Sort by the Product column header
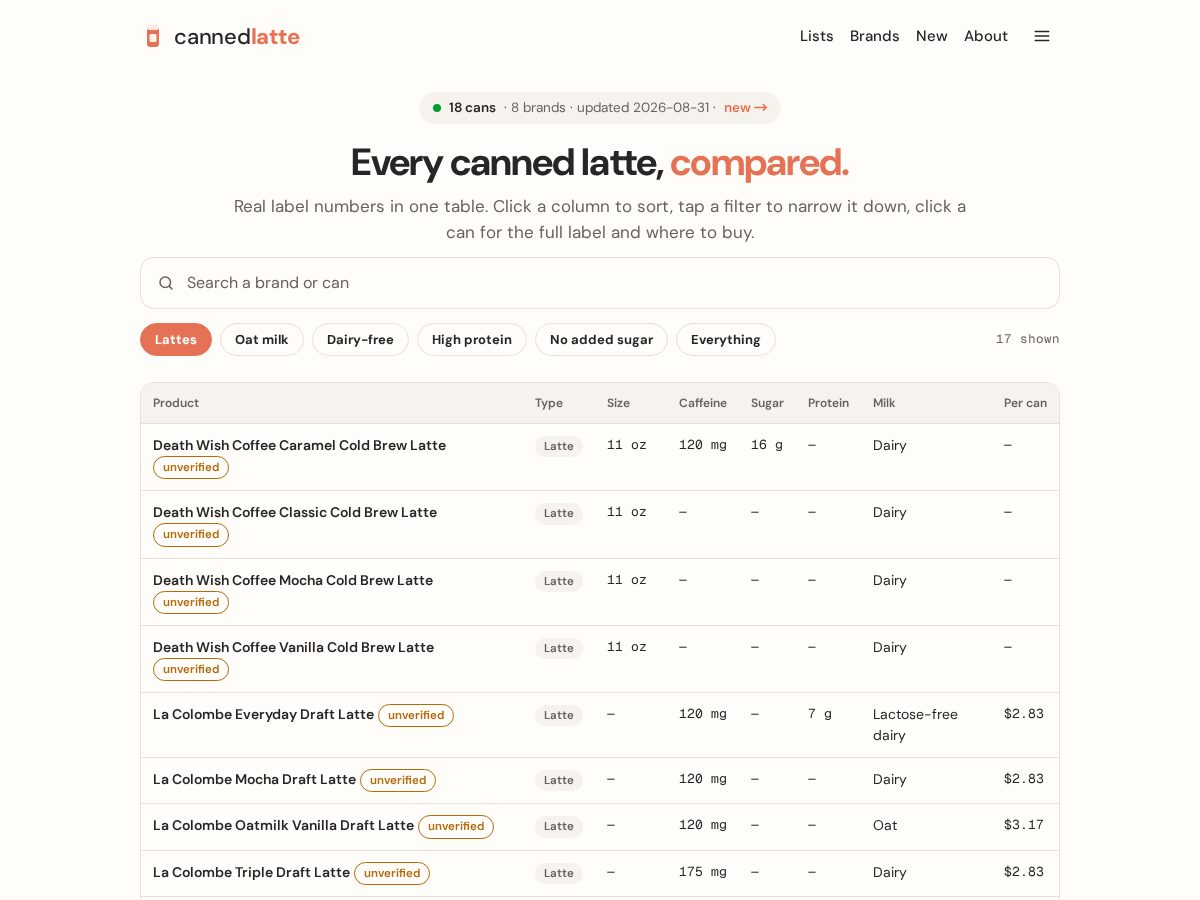Viewport: 1200px width, 900px height. pyautogui.click(x=176, y=403)
